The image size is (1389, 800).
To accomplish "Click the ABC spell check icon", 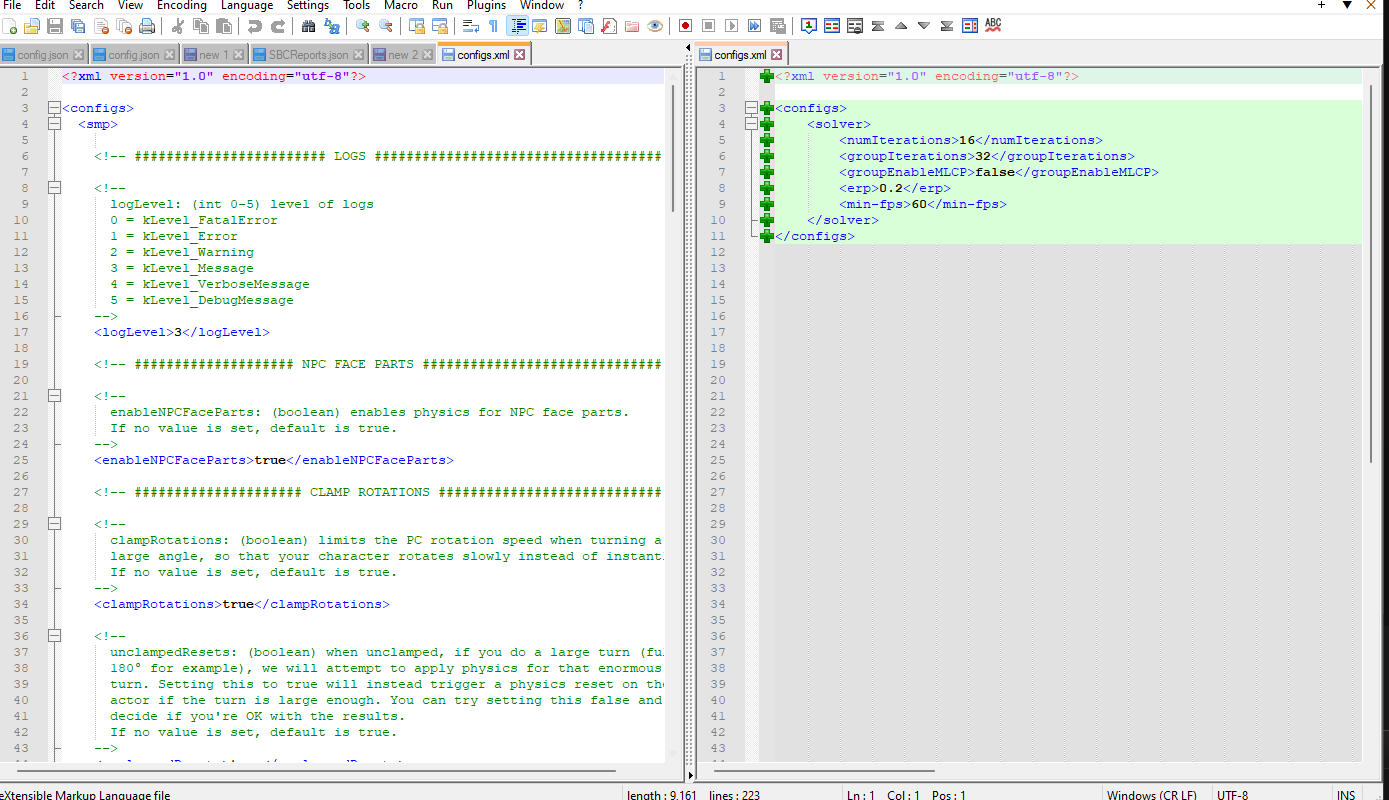I will [993, 26].
